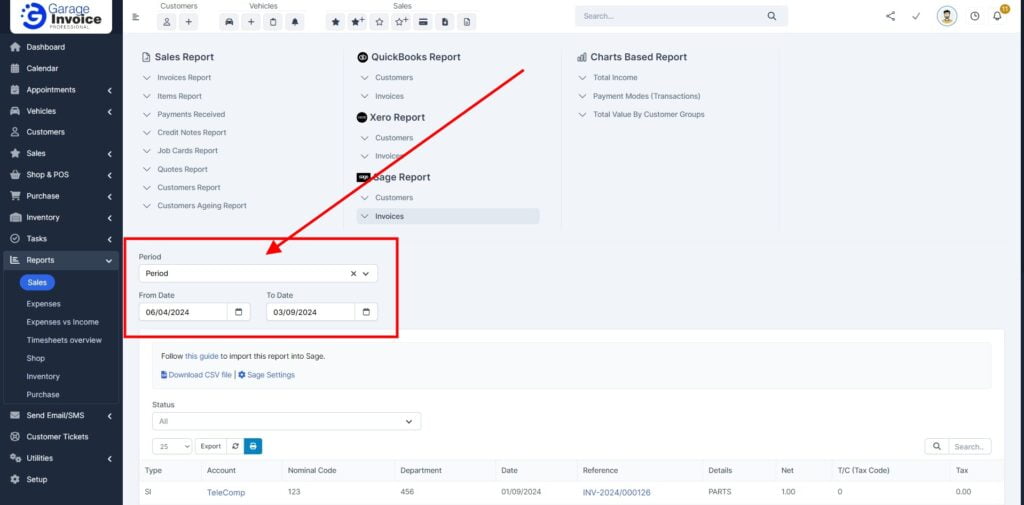Click the add customer plus icon
Viewport: 1024px width, 505px height.
188,22
